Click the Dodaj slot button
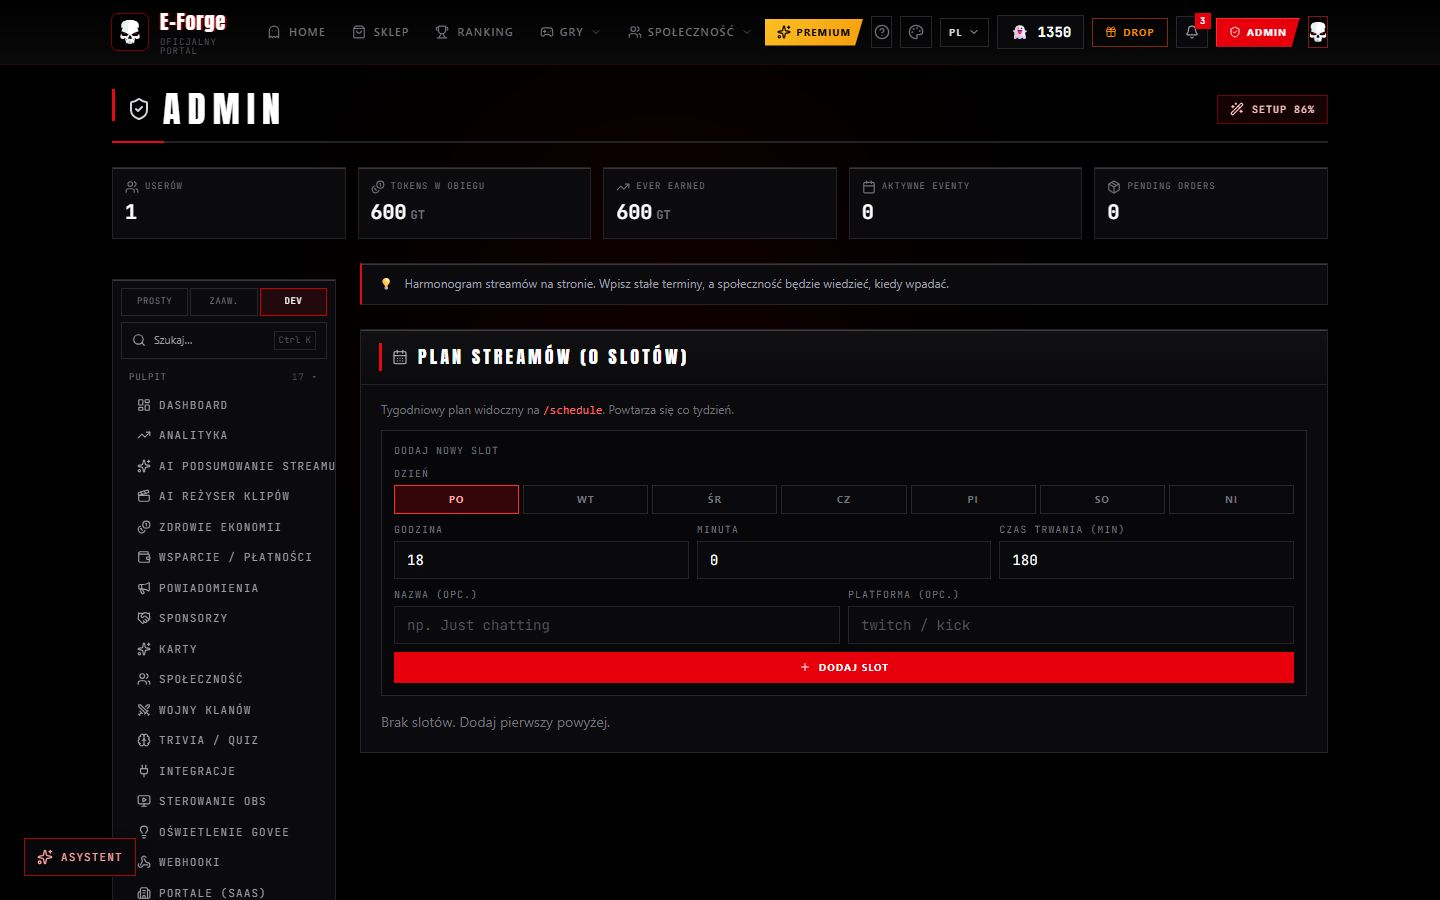The width and height of the screenshot is (1440, 900). [844, 667]
